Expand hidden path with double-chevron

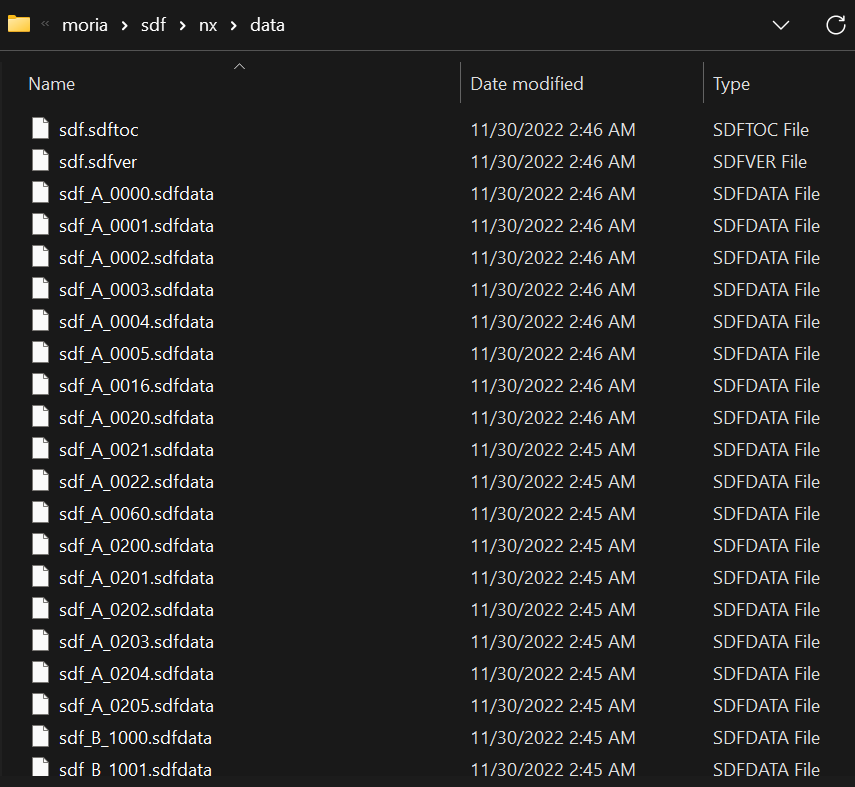[46, 23]
